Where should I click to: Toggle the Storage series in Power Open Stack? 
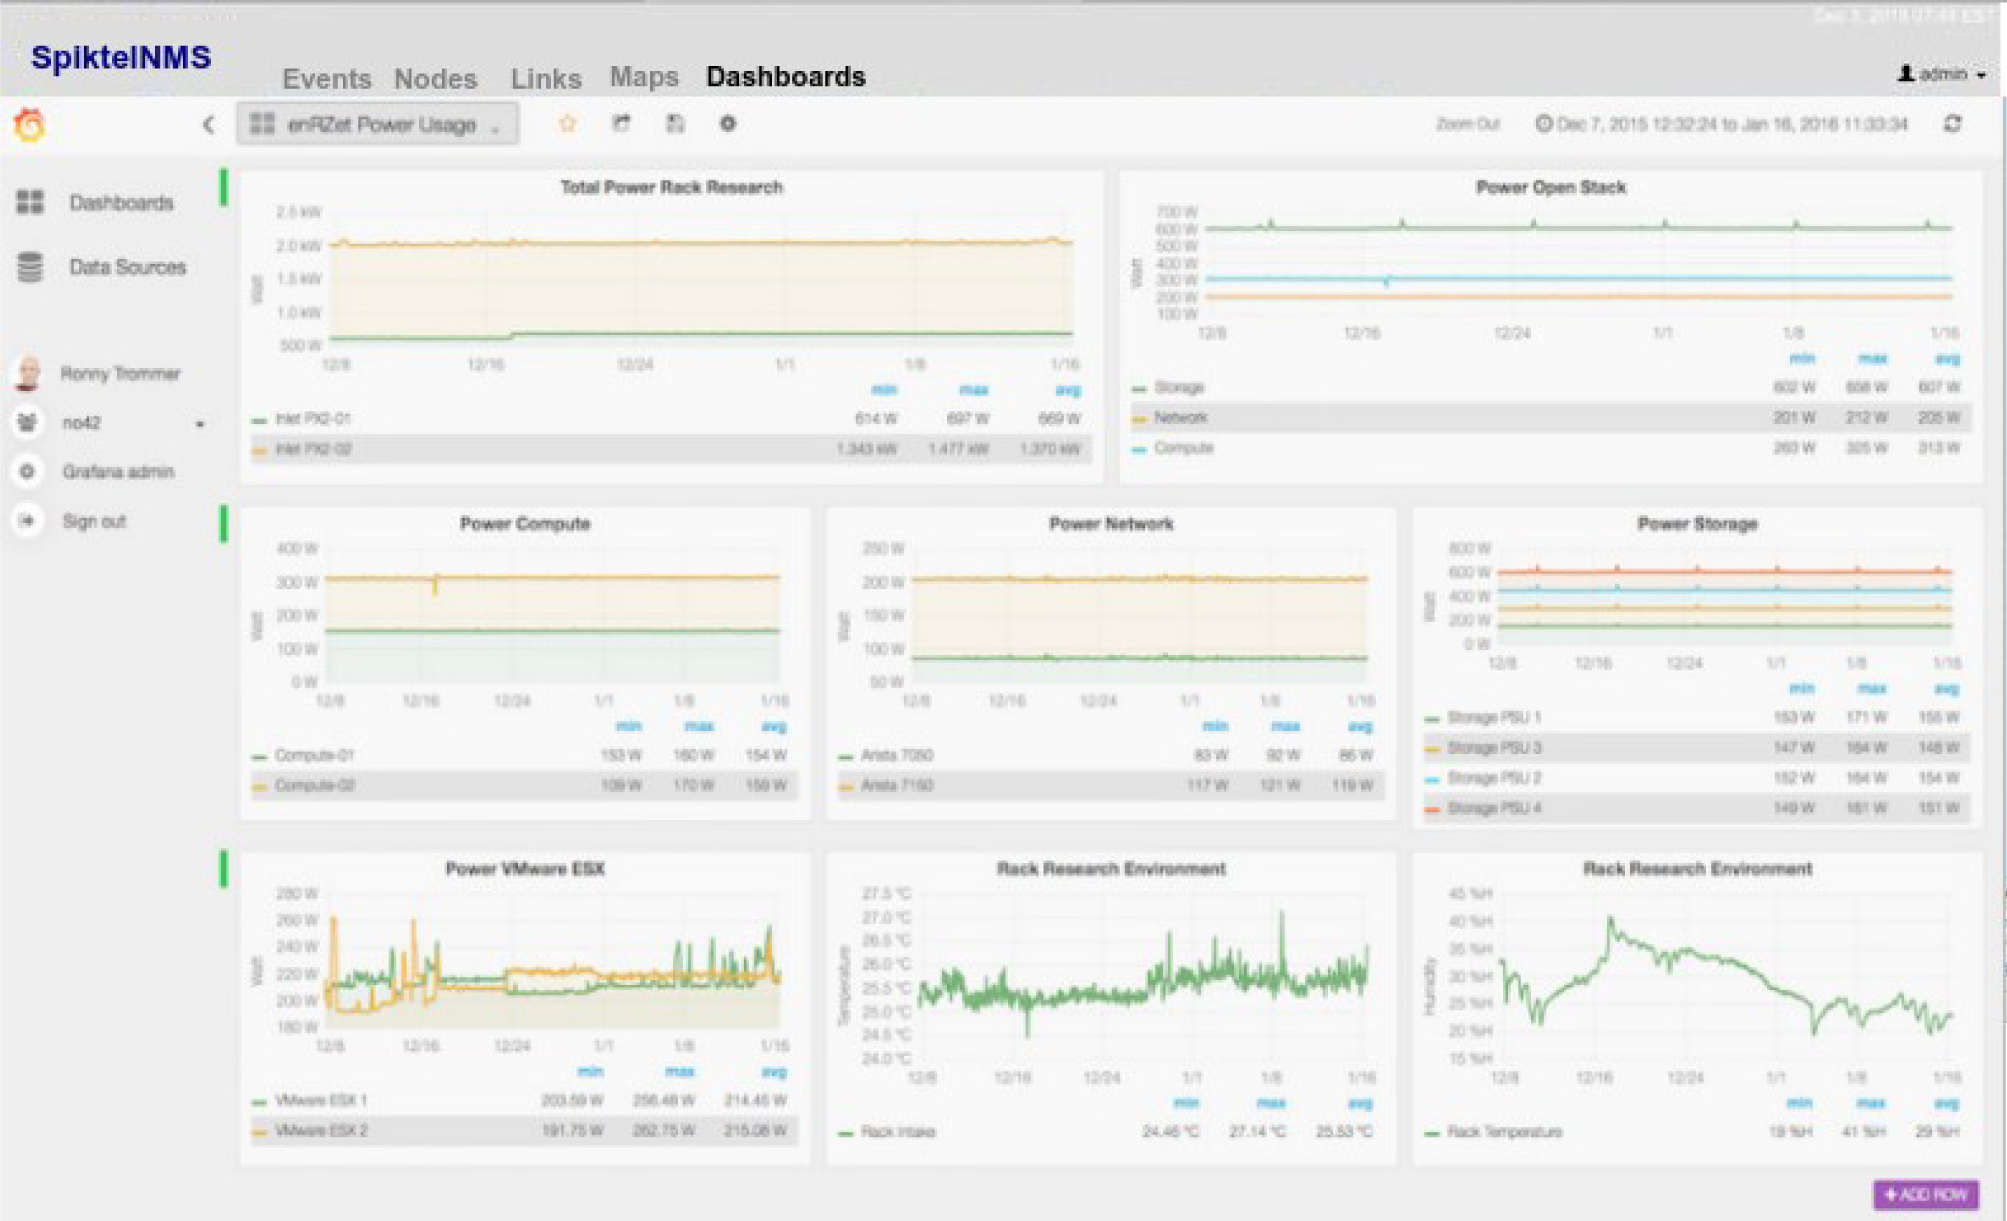pyautogui.click(x=1179, y=387)
